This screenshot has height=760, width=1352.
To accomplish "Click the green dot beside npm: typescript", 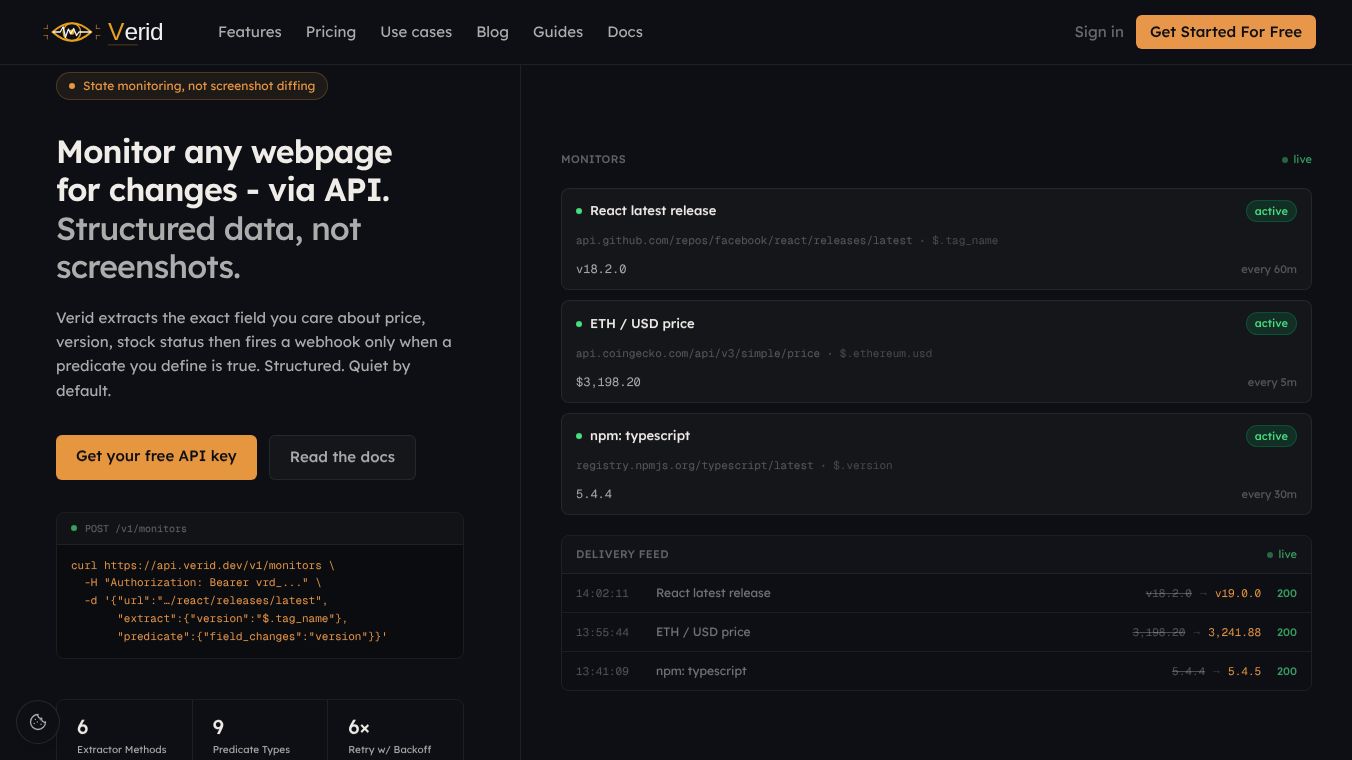I will 579,436.
